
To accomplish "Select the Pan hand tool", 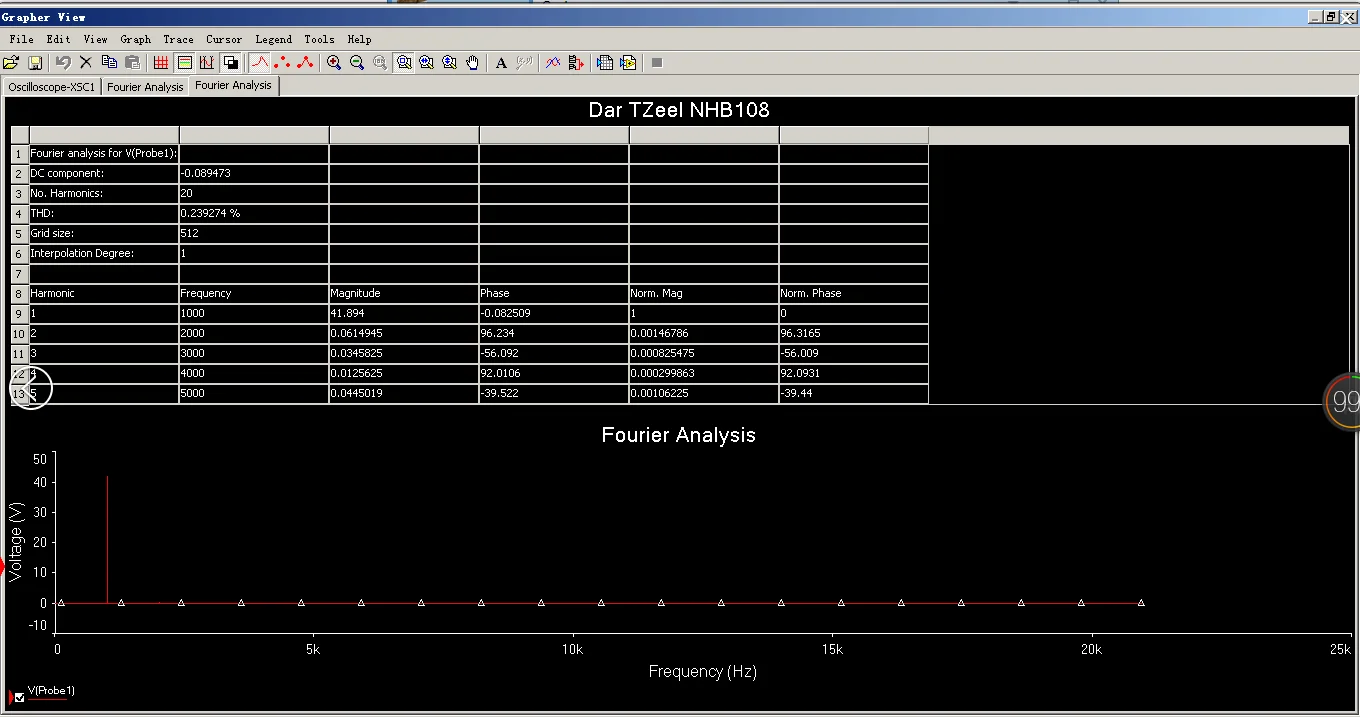I will point(472,62).
